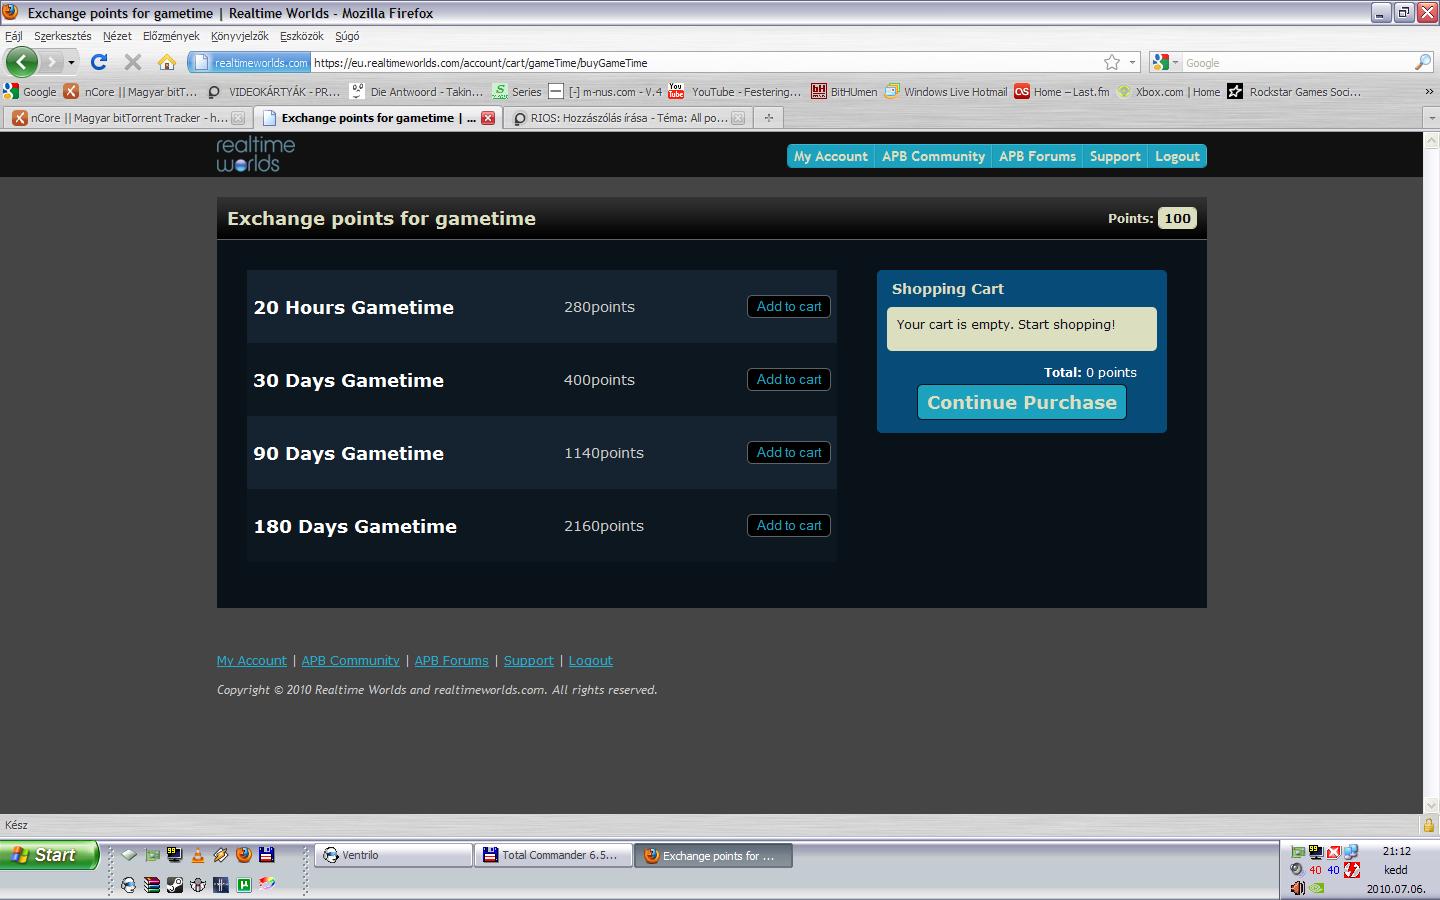The width and height of the screenshot is (1440, 900).
Task: Open the Die Antwoord bookmark
Action: point(416,91)
